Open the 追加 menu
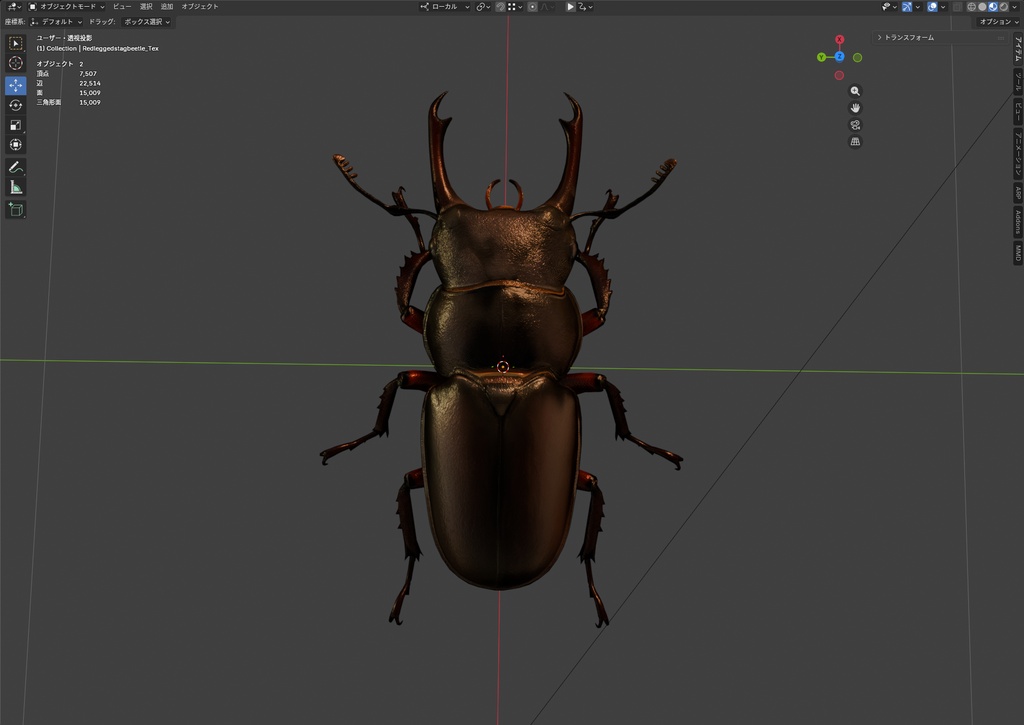 167,7
